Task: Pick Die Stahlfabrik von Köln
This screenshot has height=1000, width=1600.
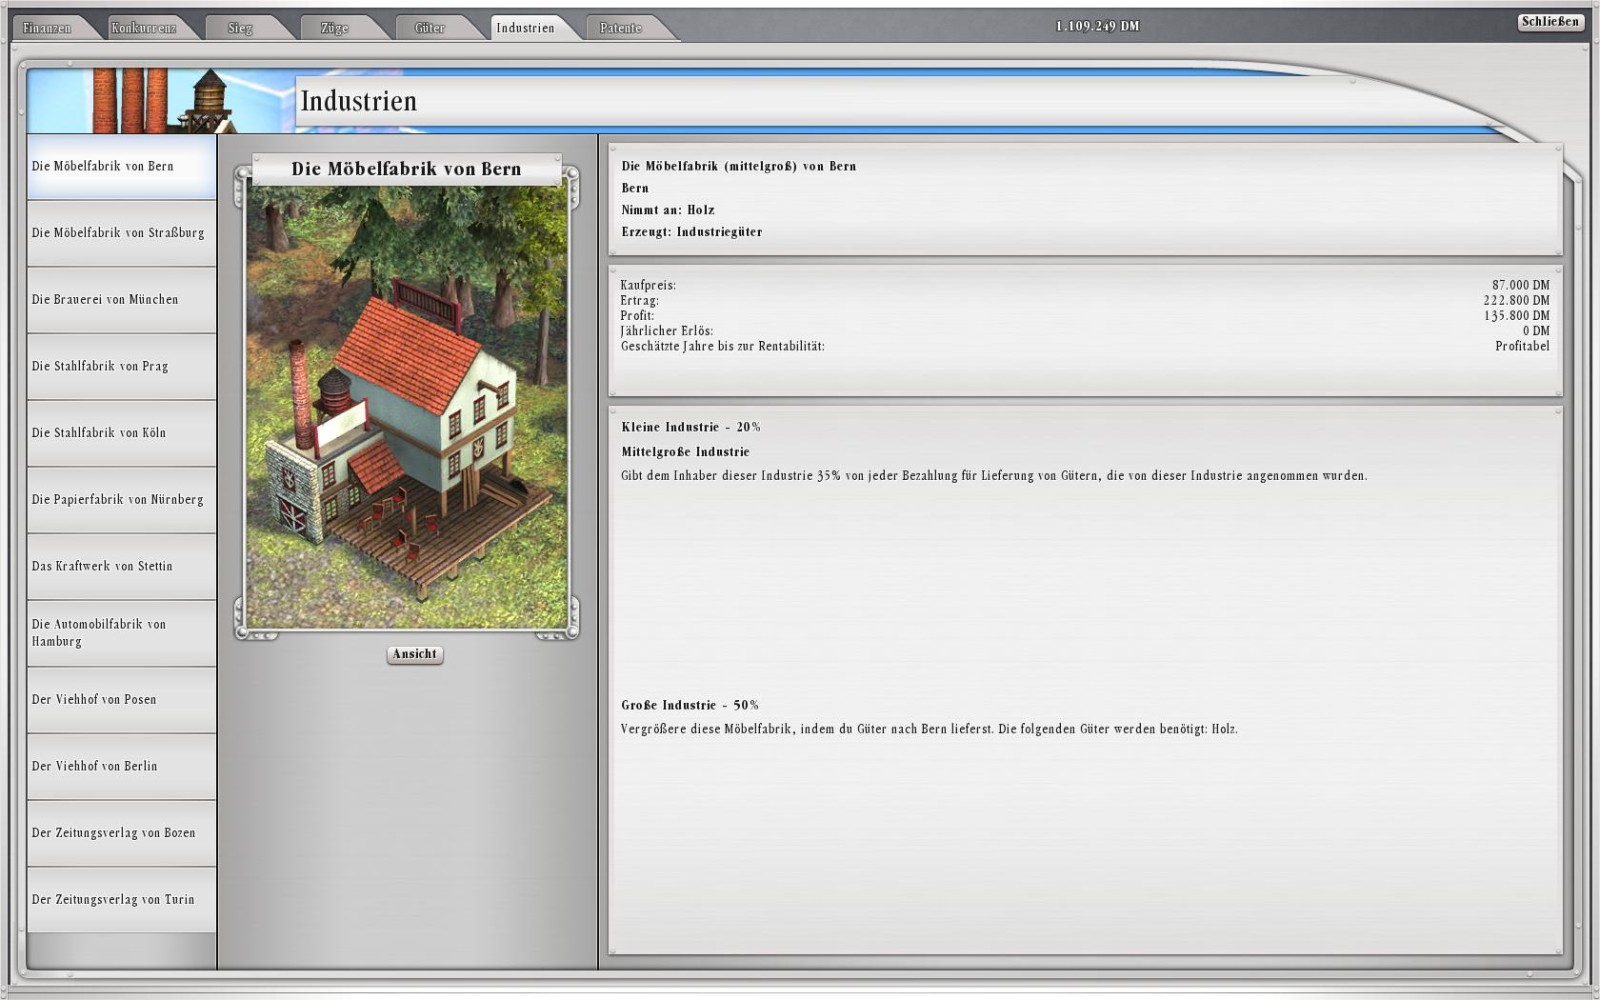Action: [x=120, y=433]
